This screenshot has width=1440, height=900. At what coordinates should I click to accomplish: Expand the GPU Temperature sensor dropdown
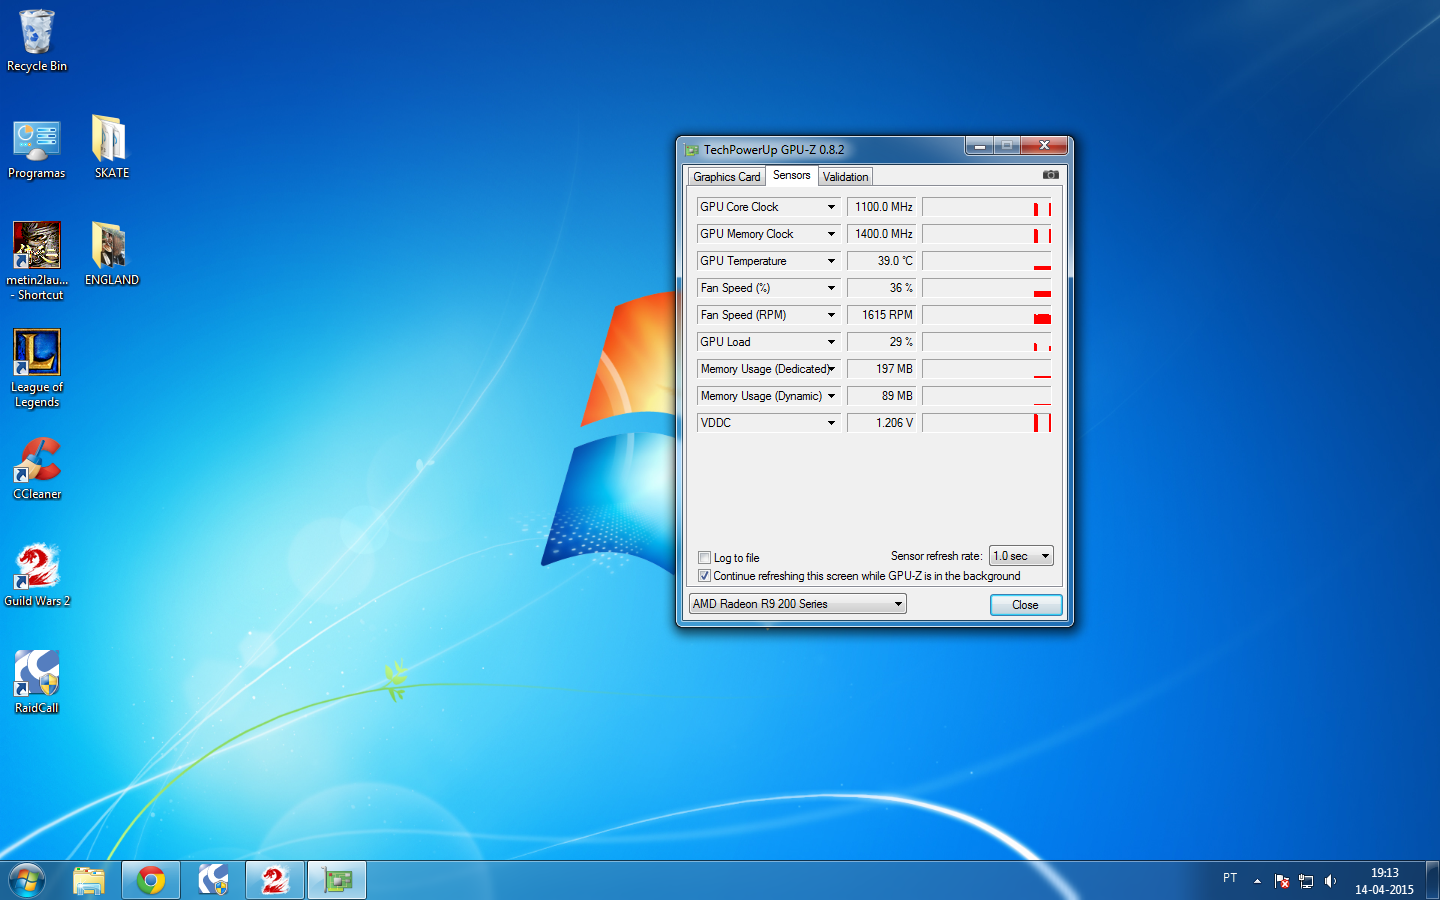831,261
